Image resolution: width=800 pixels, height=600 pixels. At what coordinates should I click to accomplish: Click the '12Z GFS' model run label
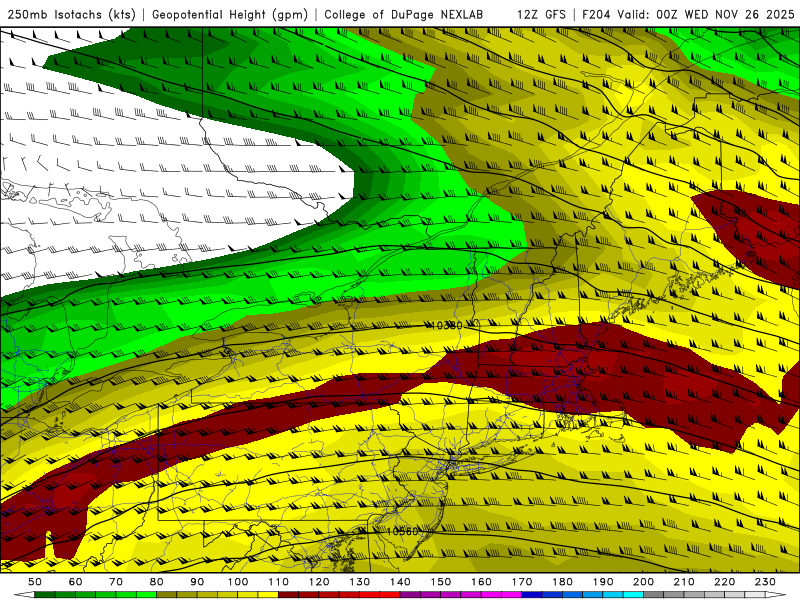pyautogui.click(x=541, y=14)
